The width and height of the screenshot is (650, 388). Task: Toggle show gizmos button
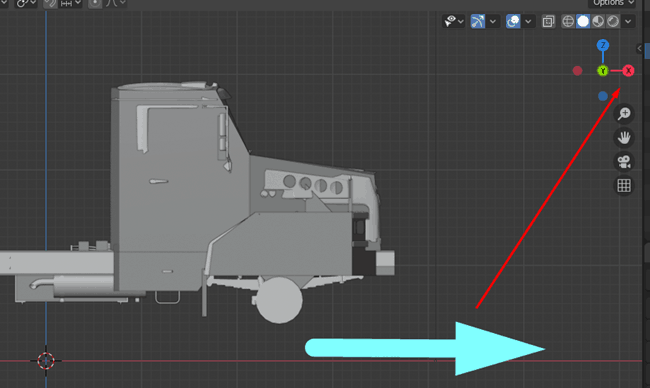click(x=478, y=21)
